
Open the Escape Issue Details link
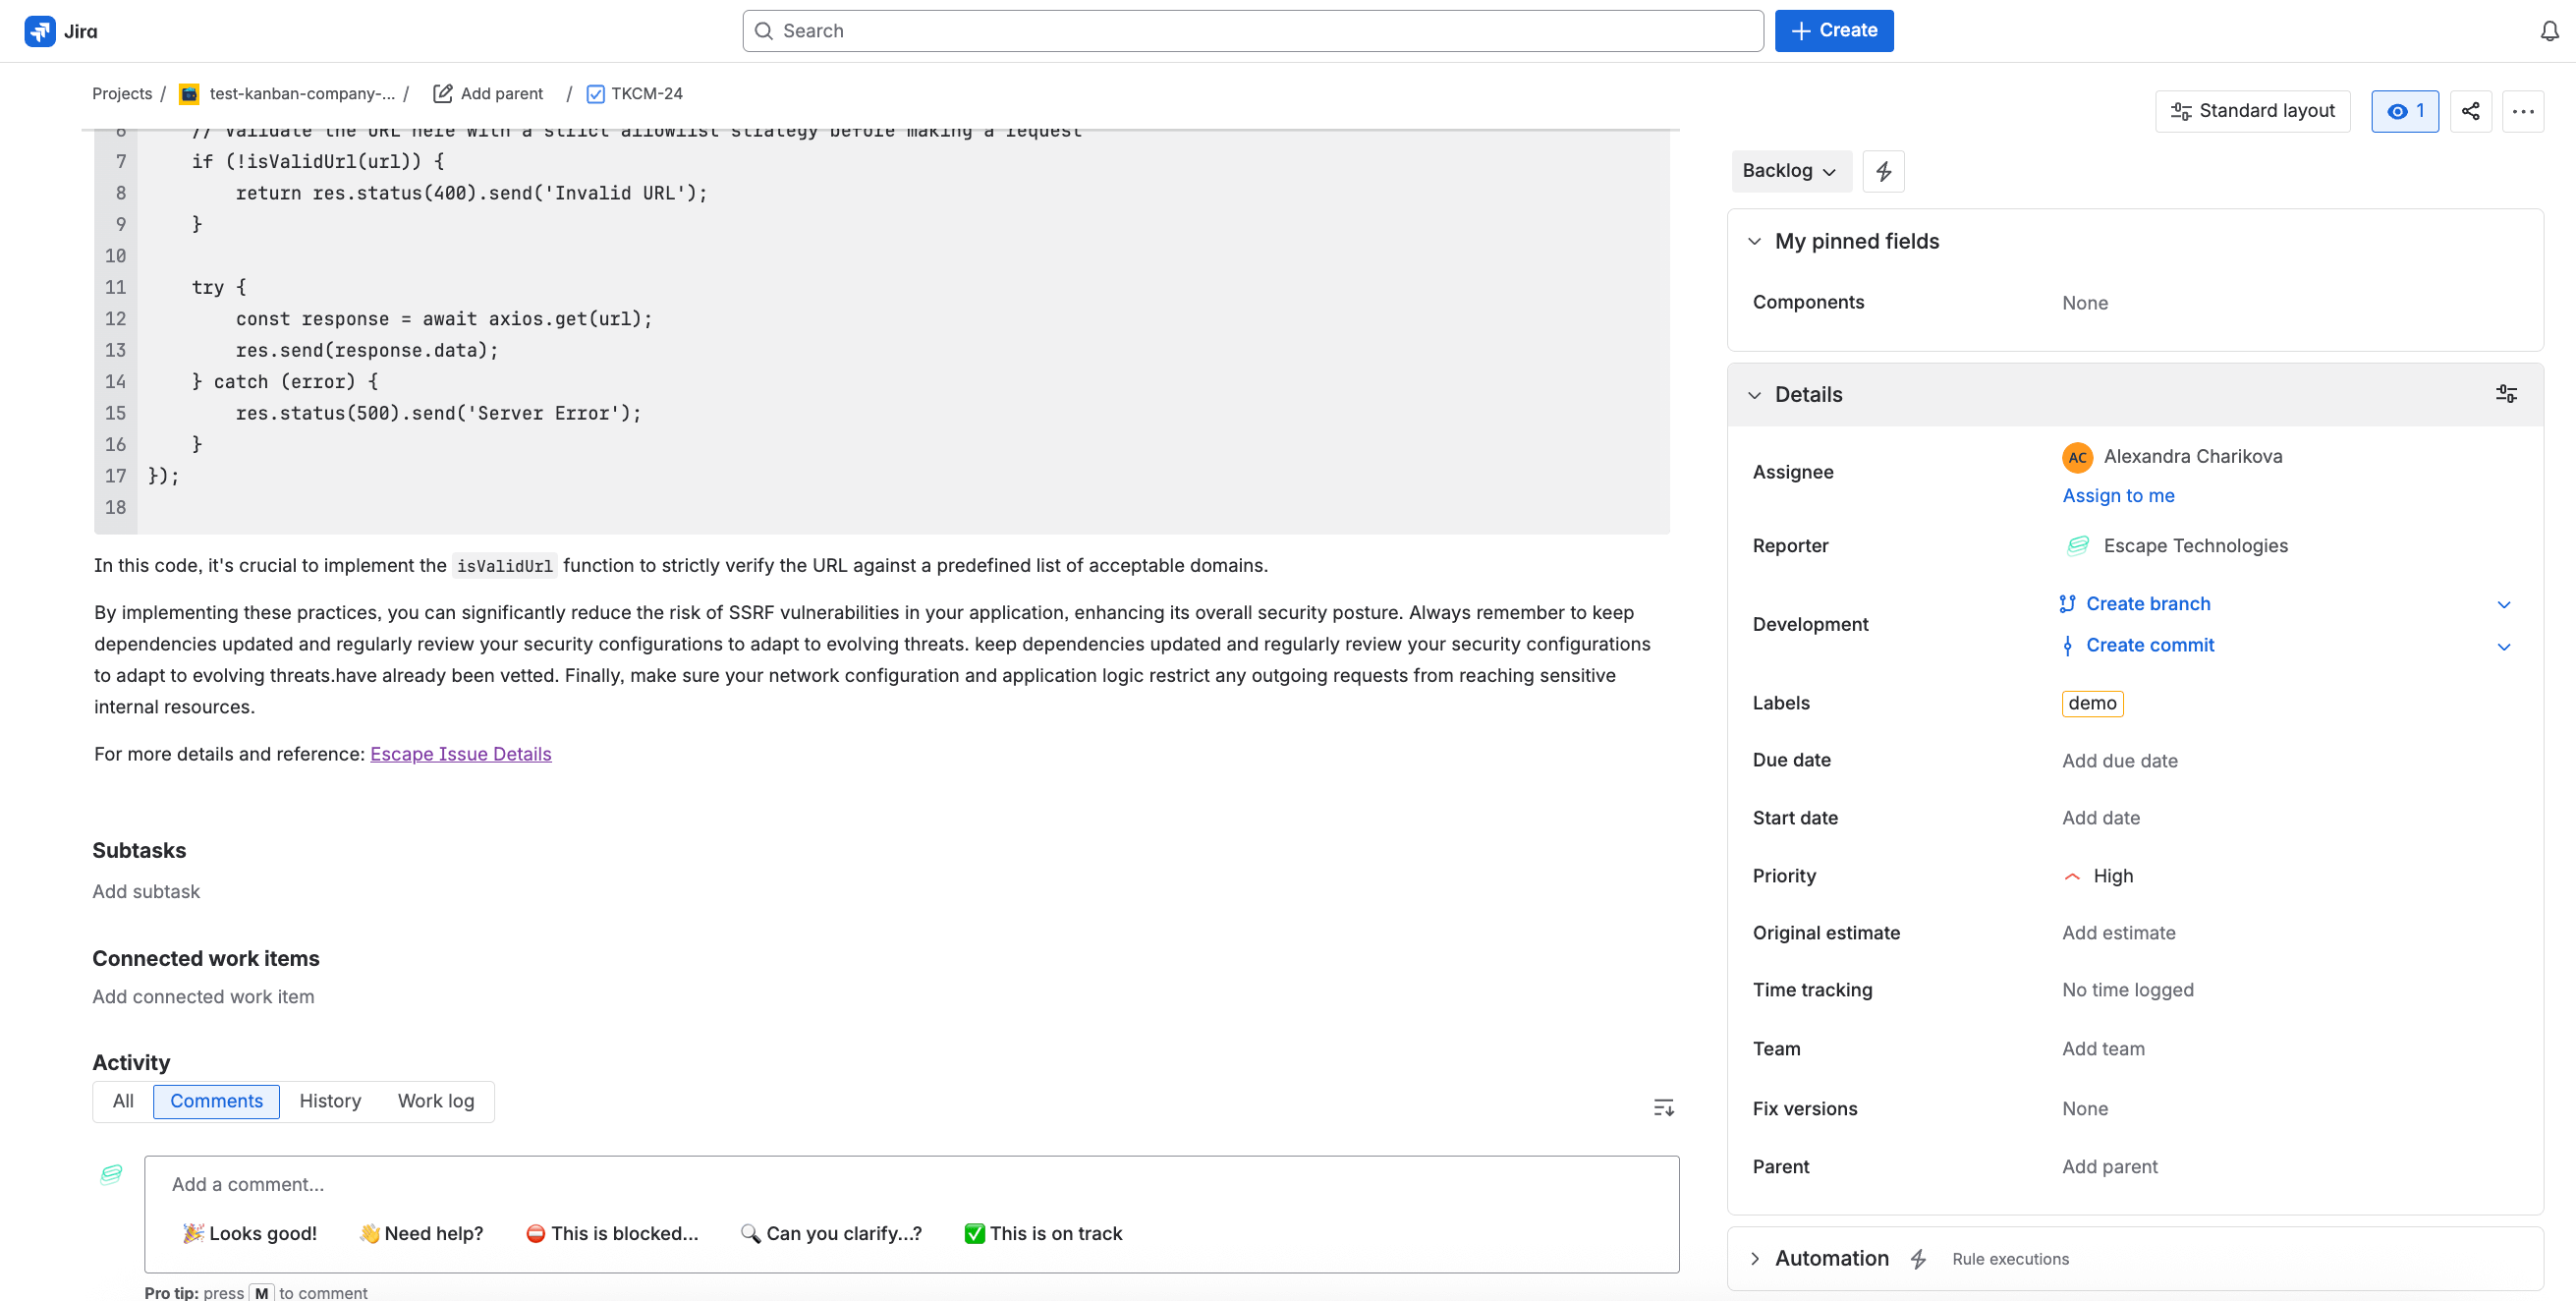click(x=460, y=754)
